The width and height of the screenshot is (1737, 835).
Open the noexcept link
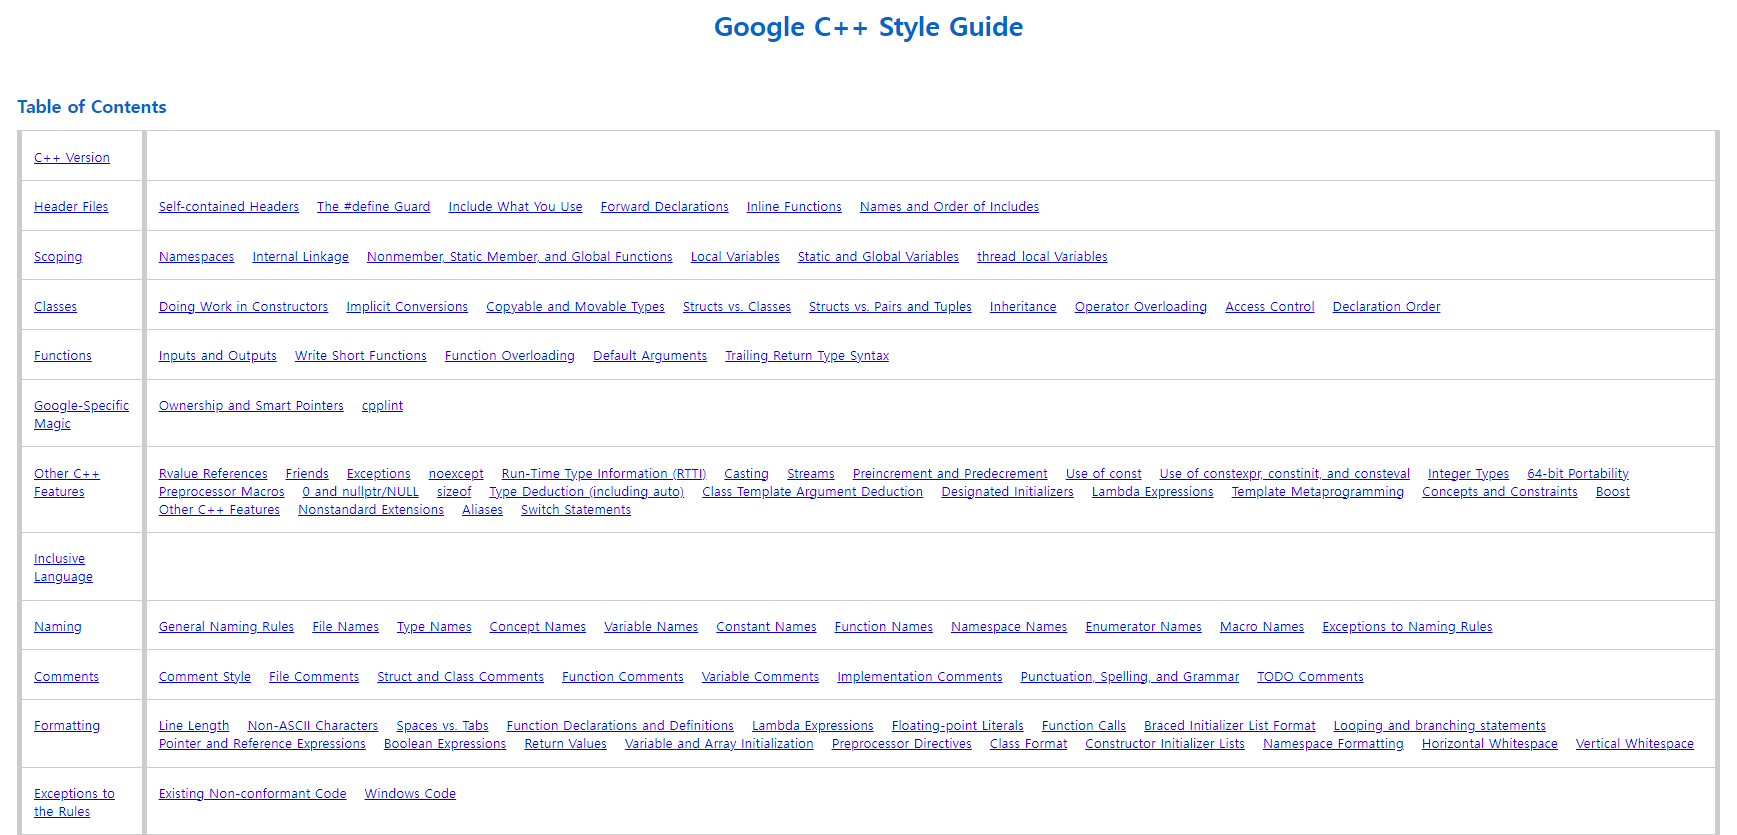(456, 474)
